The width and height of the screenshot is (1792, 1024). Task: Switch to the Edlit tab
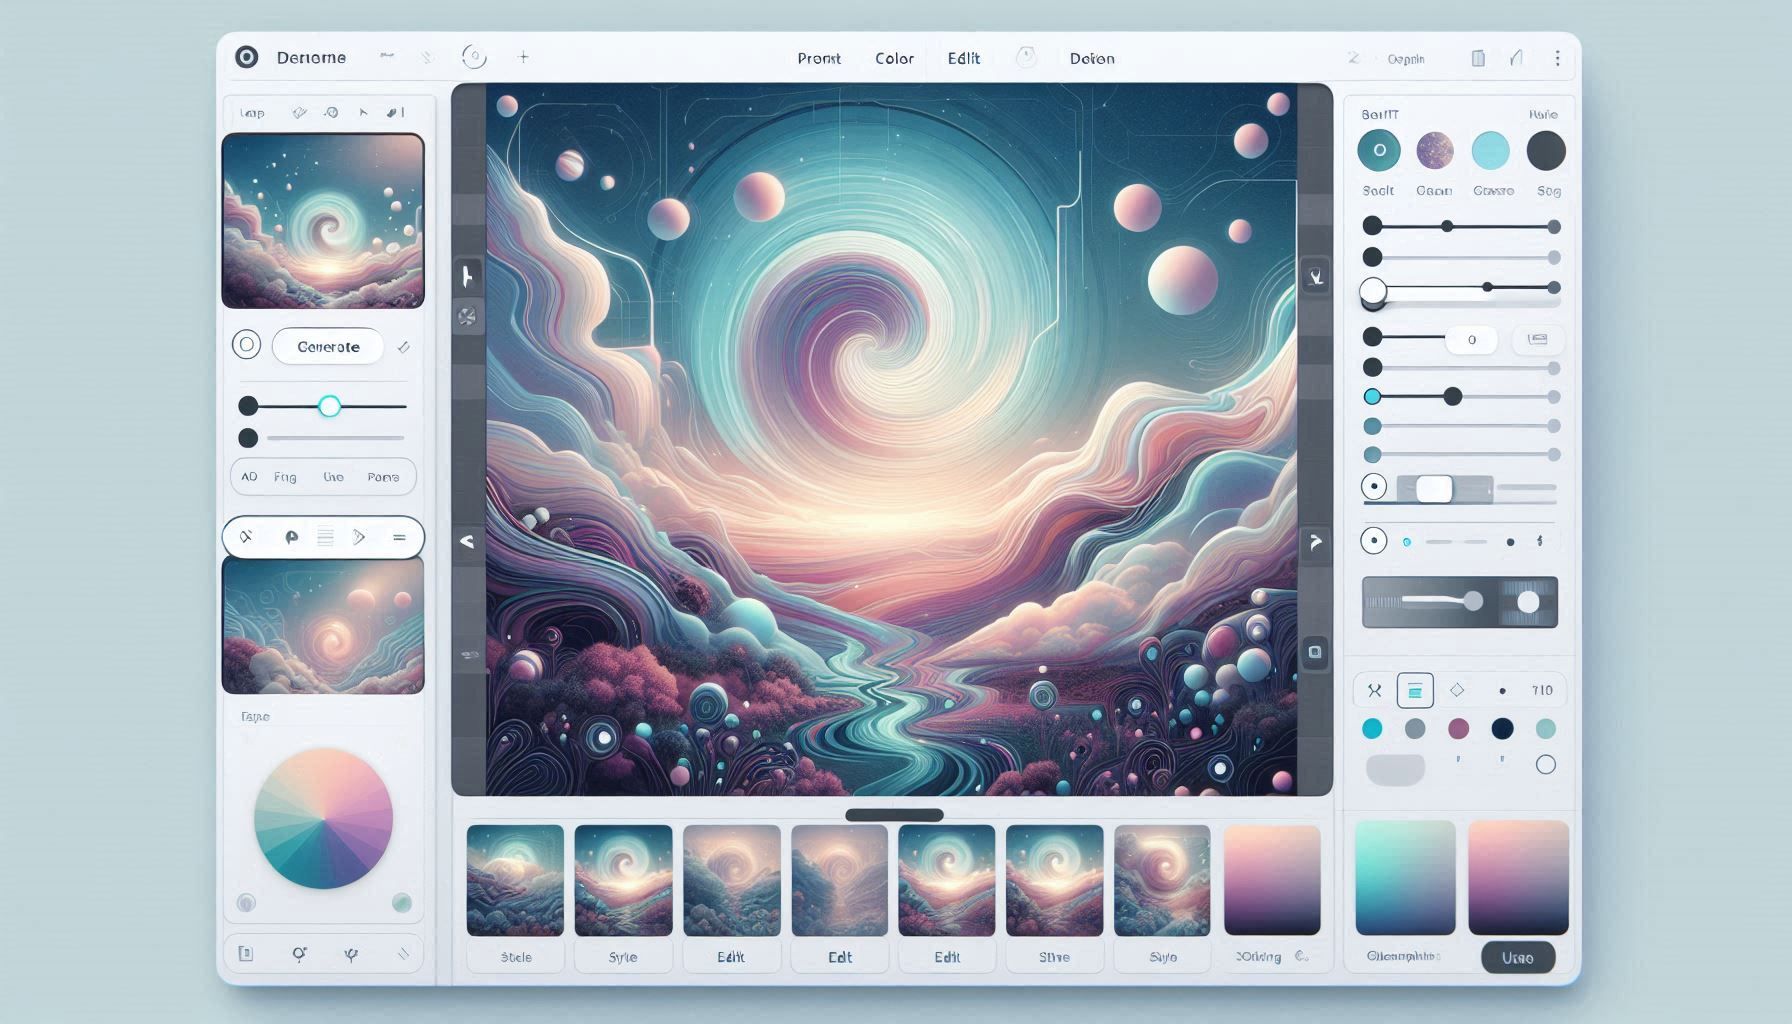pyautogui.click(x=963, y=58)
